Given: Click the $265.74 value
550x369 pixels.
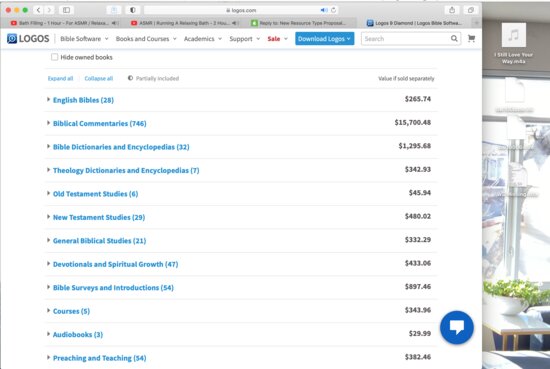Looking at the screenshot, I should [x=418, y=99].
